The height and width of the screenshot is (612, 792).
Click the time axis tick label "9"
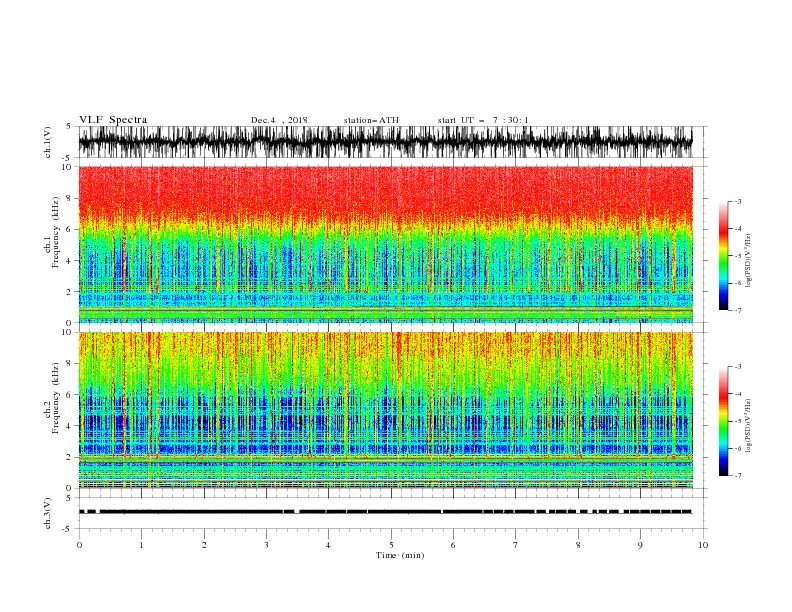(640, 545)
